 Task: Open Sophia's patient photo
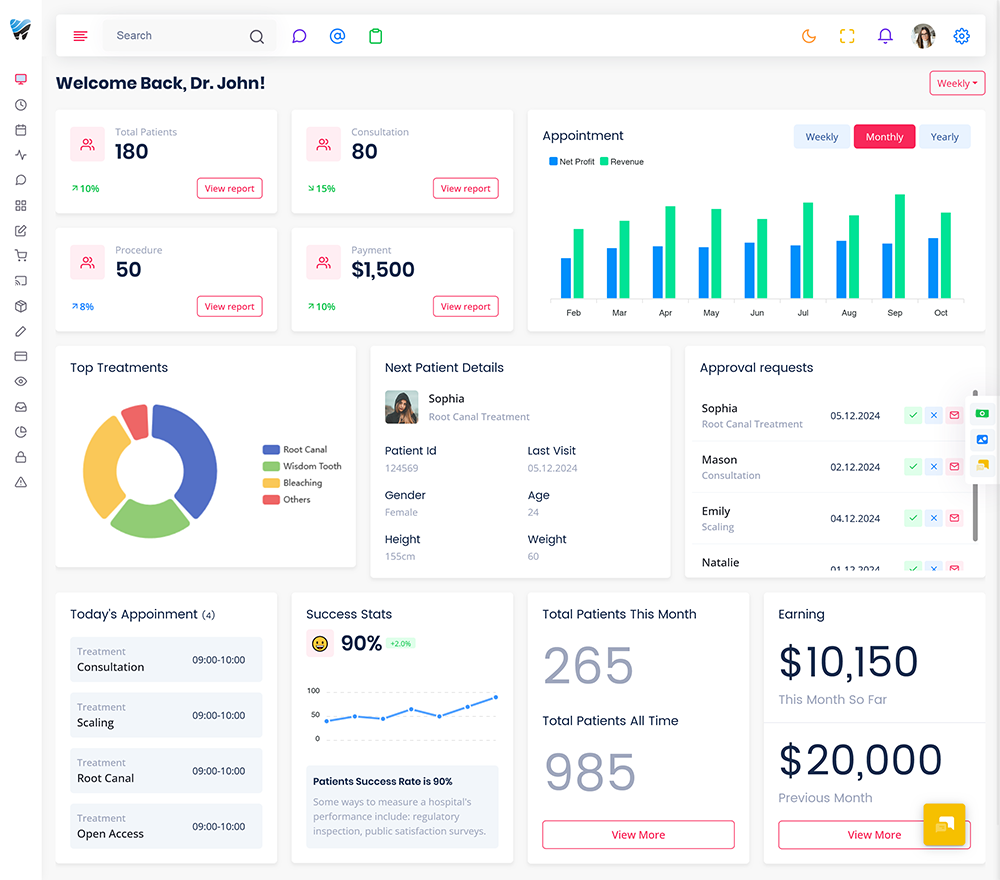(402, 407)
